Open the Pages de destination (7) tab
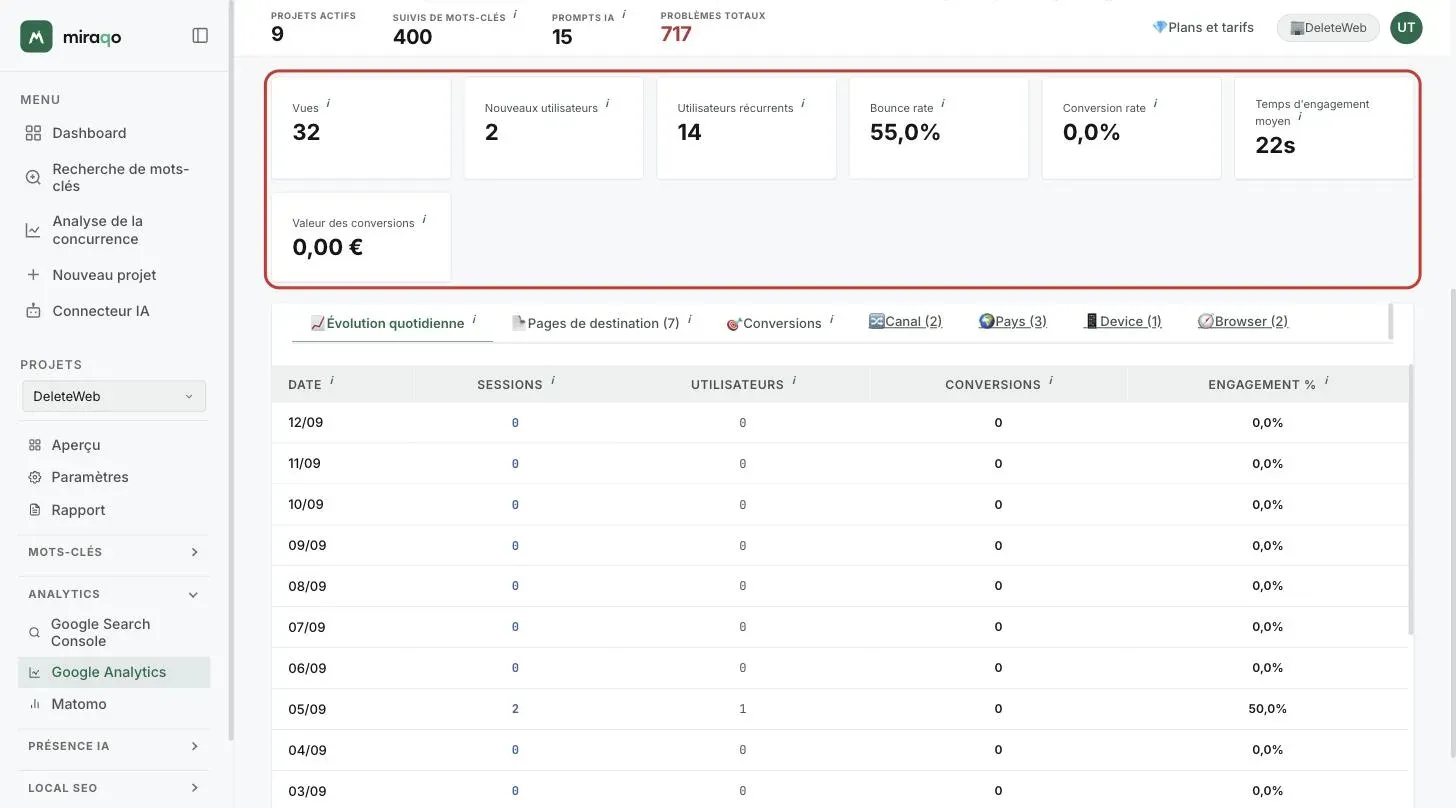This screenshot has width=1456, height=808. tap(601, 323)
